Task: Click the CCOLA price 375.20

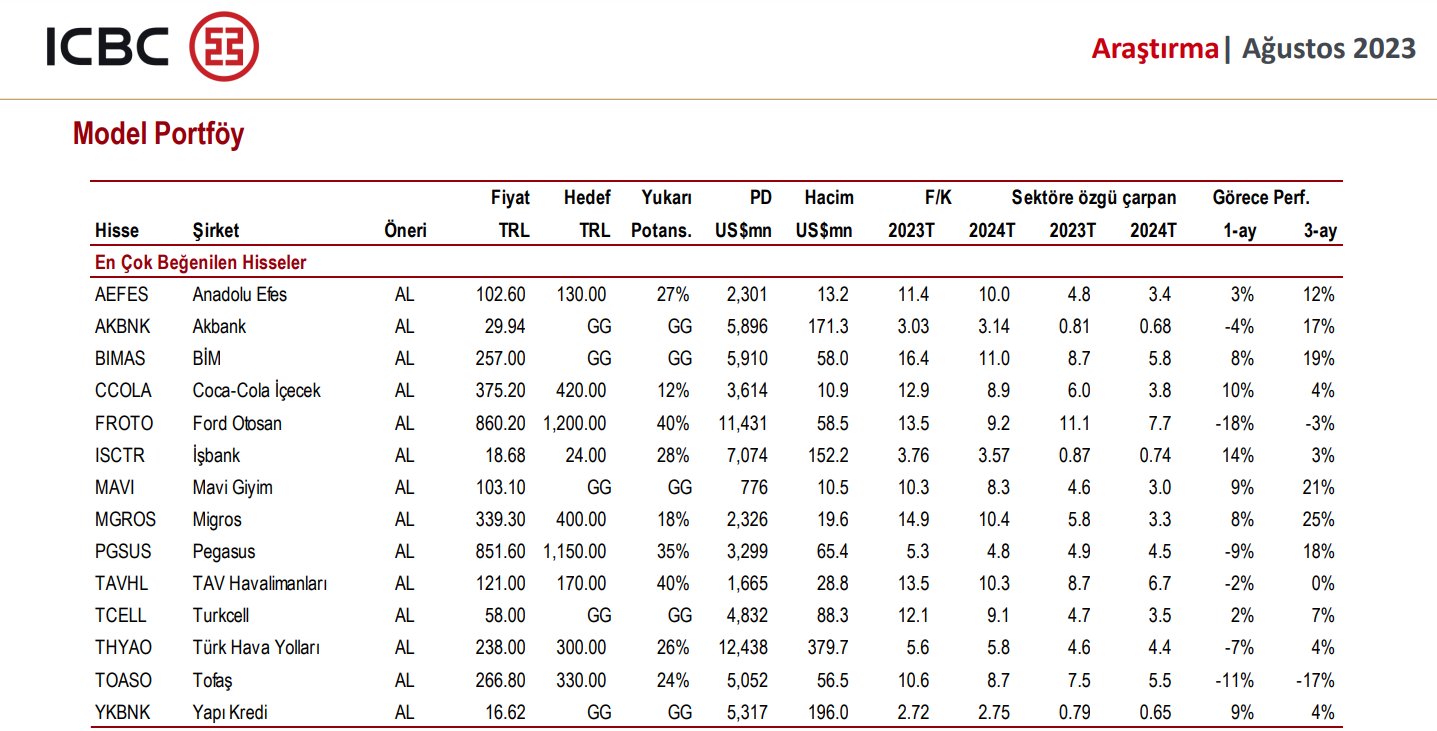Action: 500,391
